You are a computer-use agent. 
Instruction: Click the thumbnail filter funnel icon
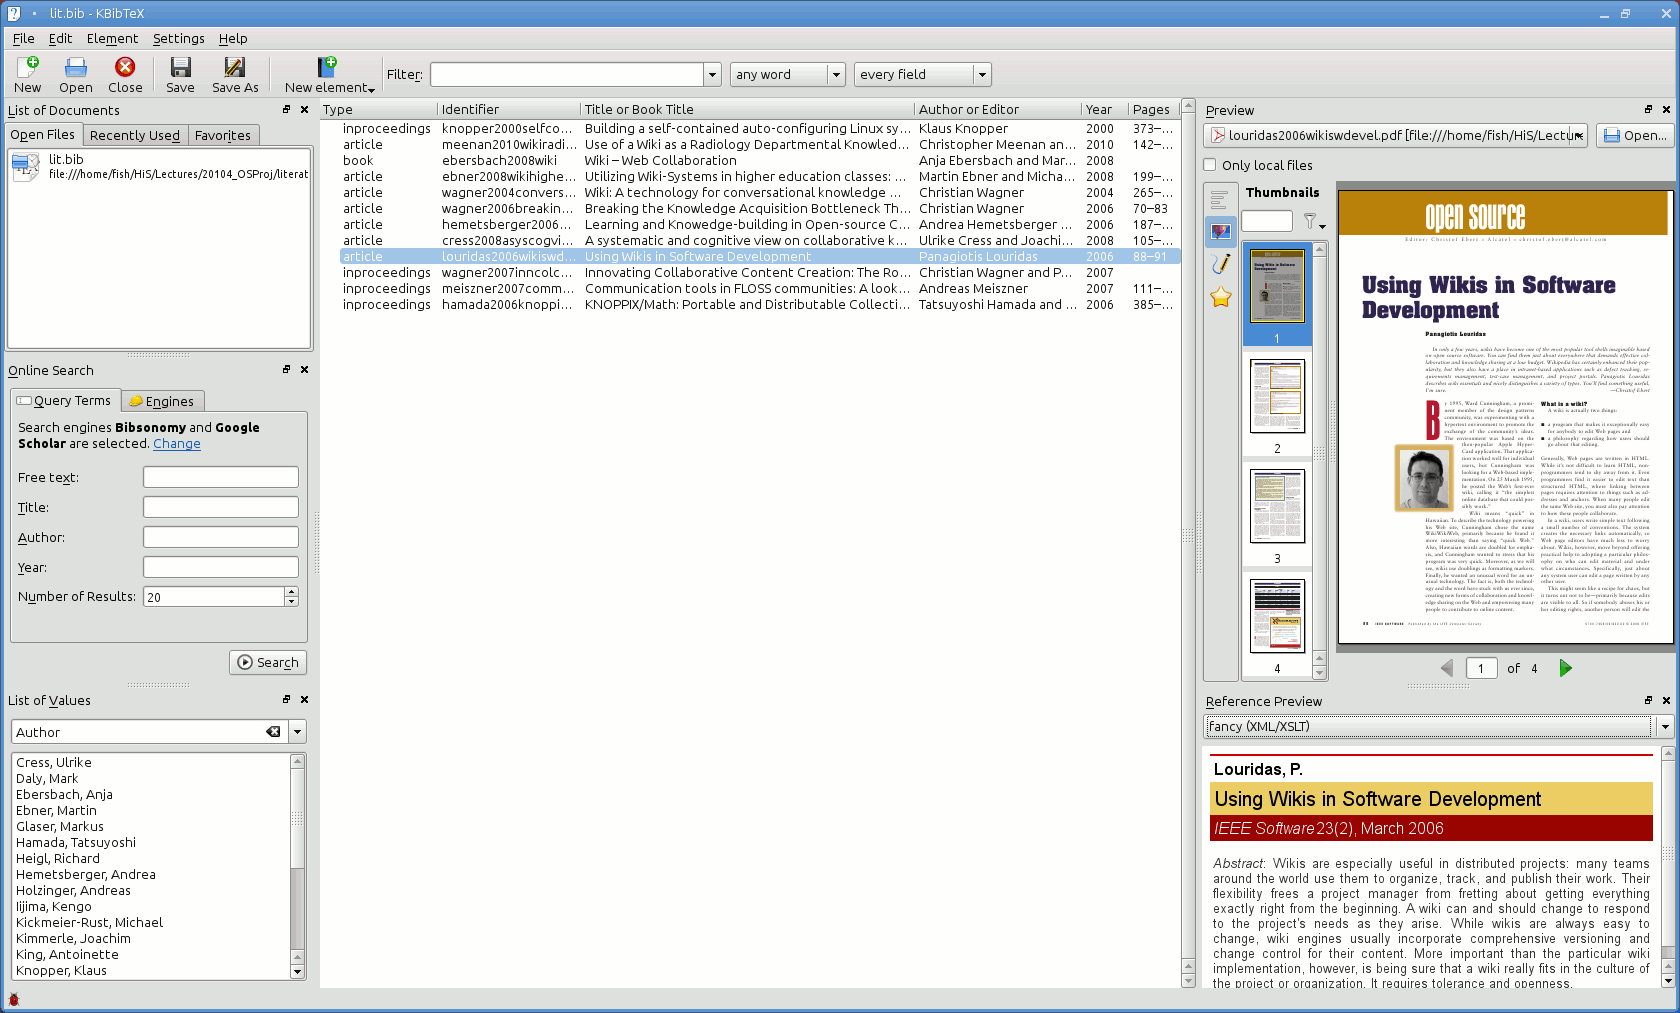[x=1313, y=221]
